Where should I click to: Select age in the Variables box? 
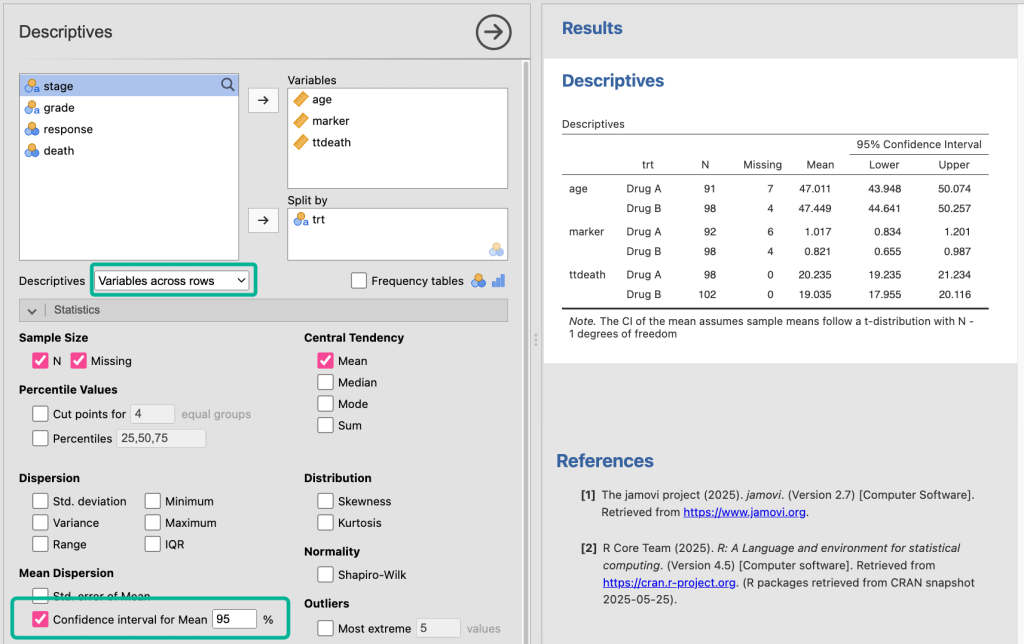(397, 99)
